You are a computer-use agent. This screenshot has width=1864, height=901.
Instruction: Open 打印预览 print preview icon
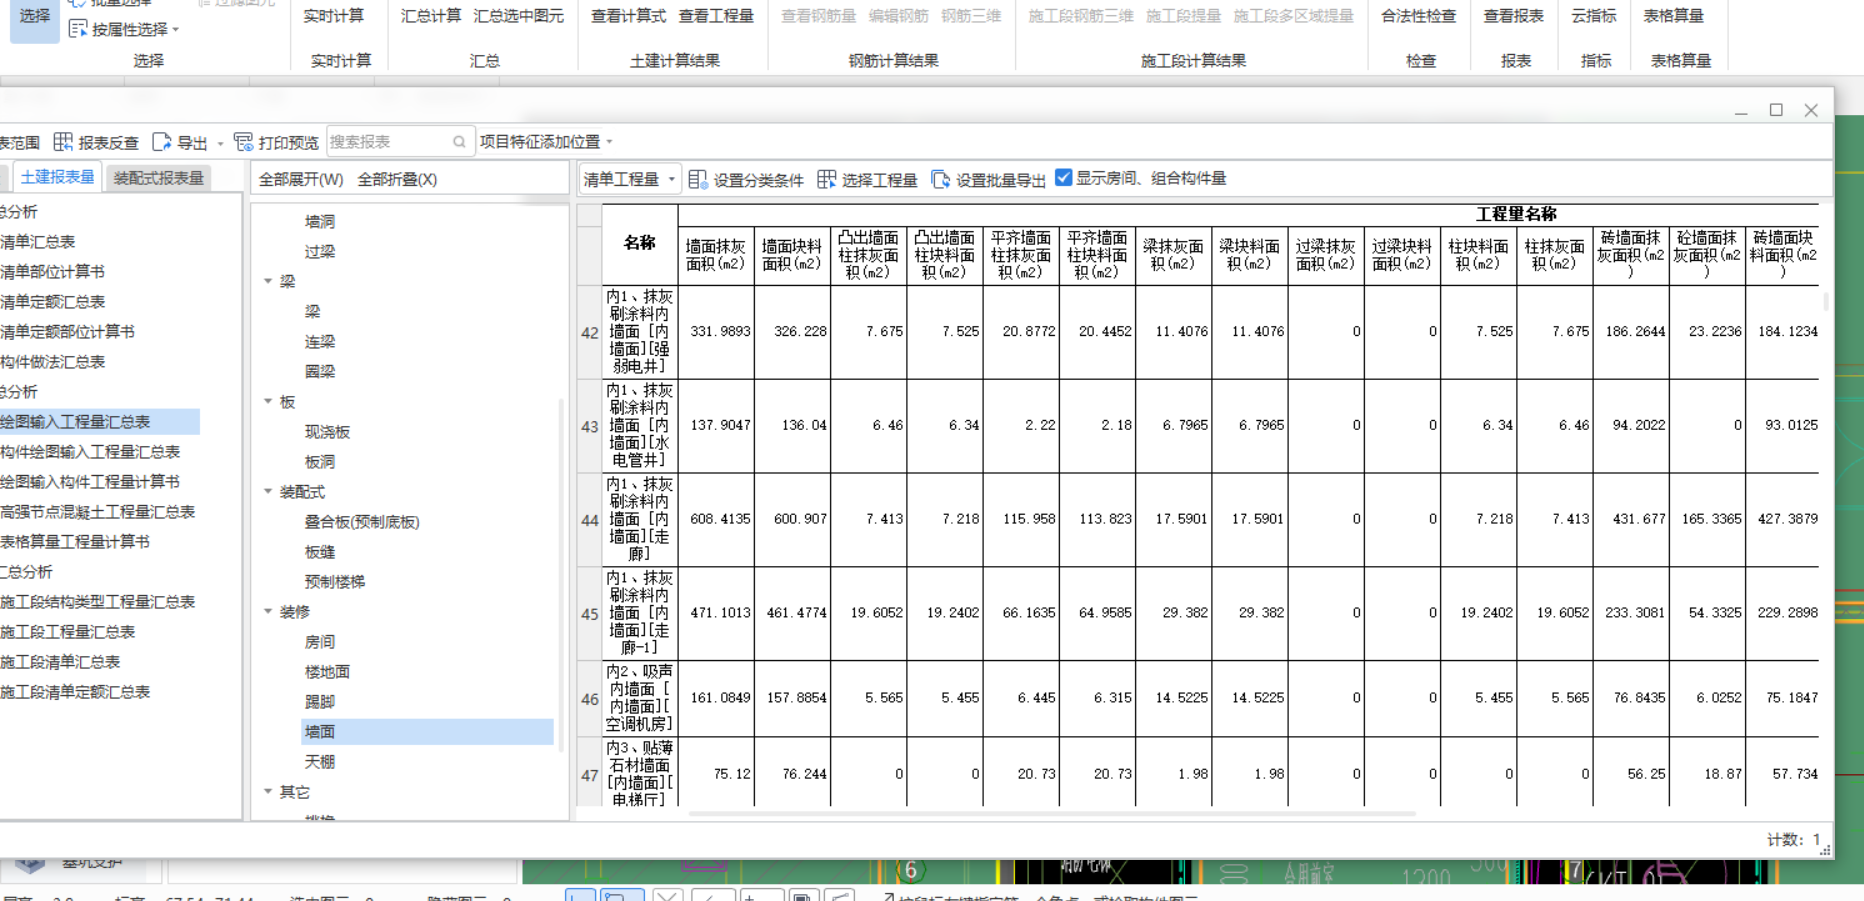(243, 142)
